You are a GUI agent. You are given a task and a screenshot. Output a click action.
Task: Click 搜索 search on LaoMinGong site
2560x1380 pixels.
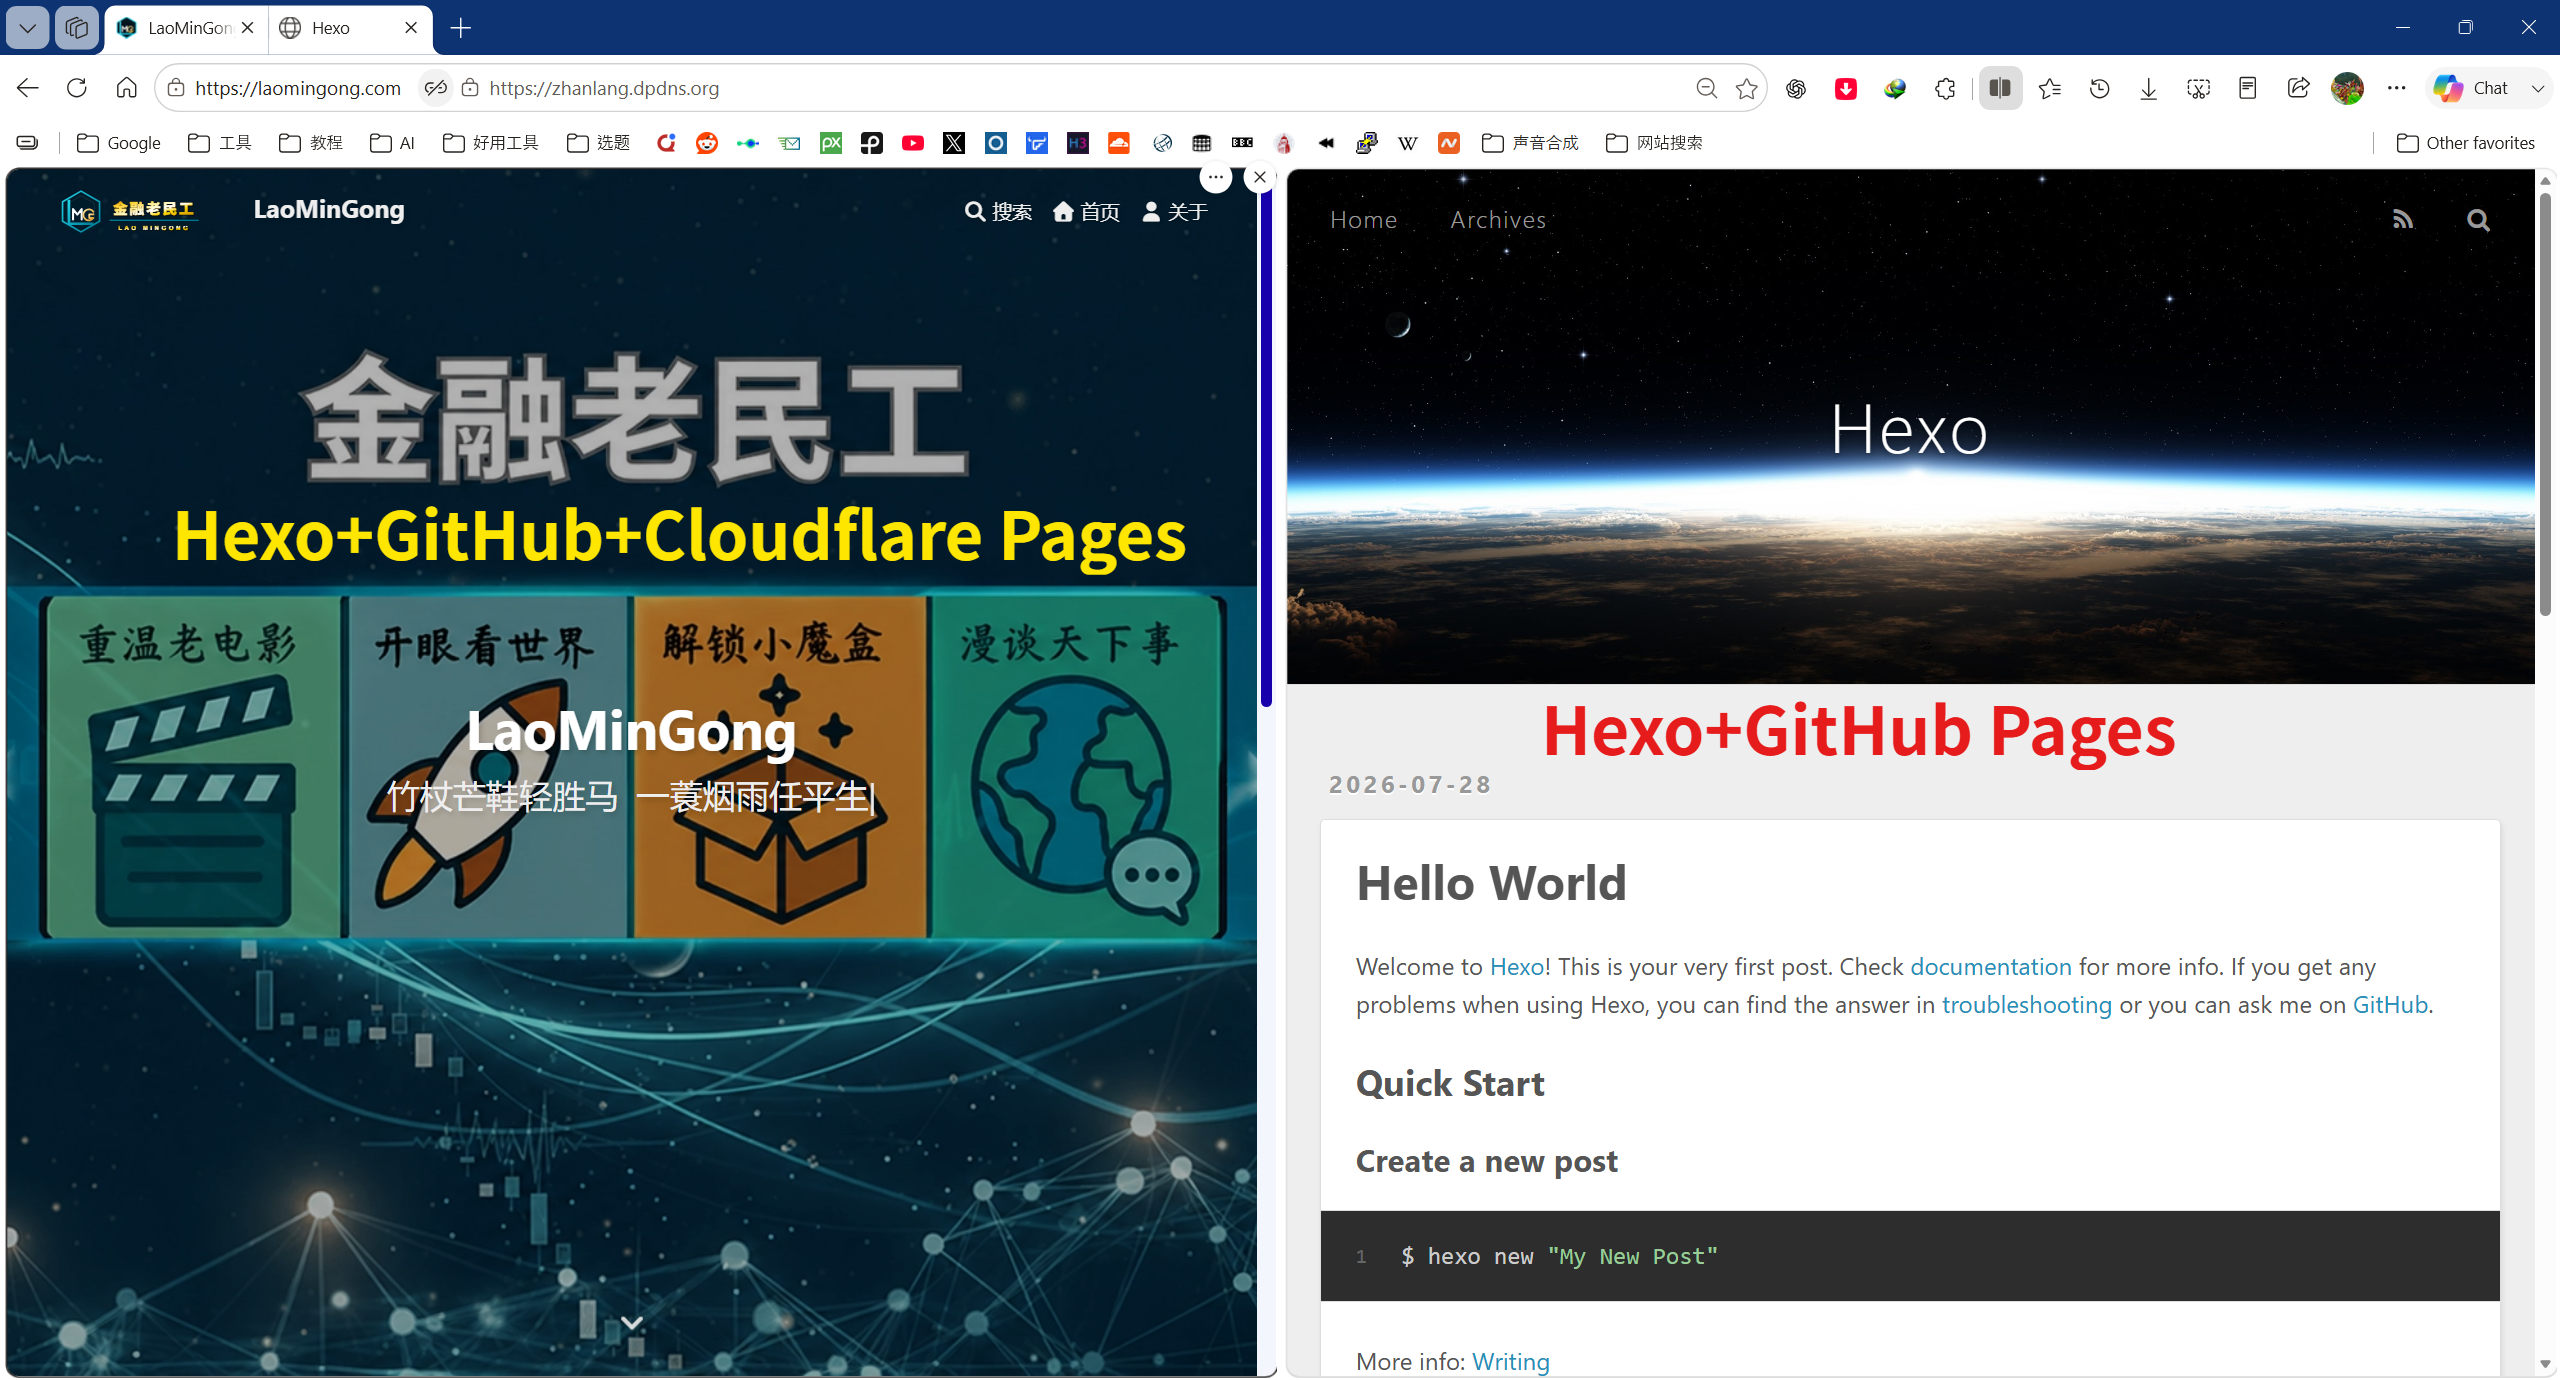998,212
